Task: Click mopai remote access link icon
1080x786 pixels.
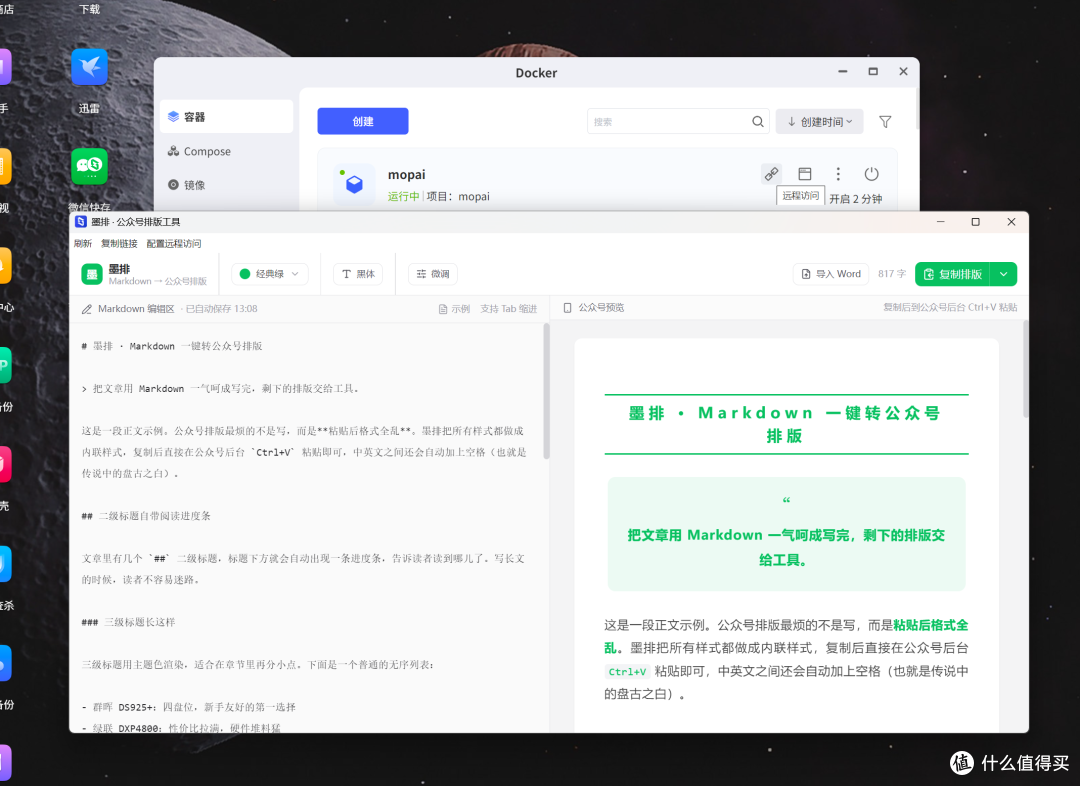Action: click(771, 174)
